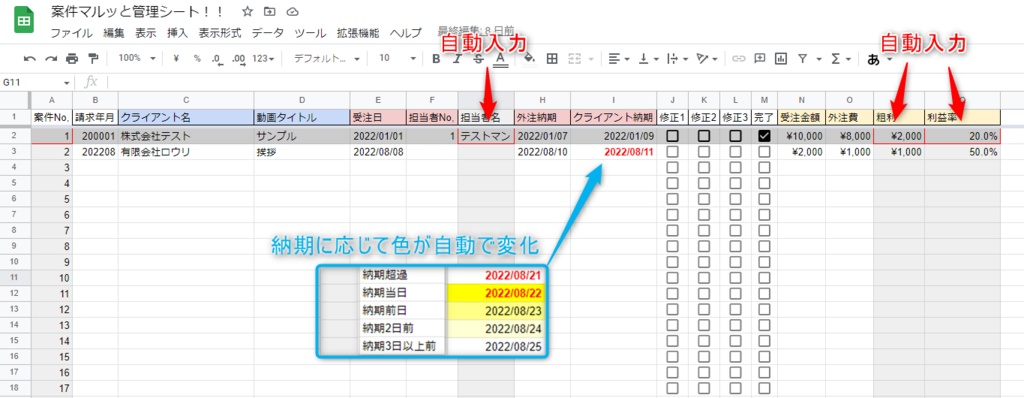
Task: Check 完了 checkbox in 案件No. 3 row
Action: click(764, 167)
